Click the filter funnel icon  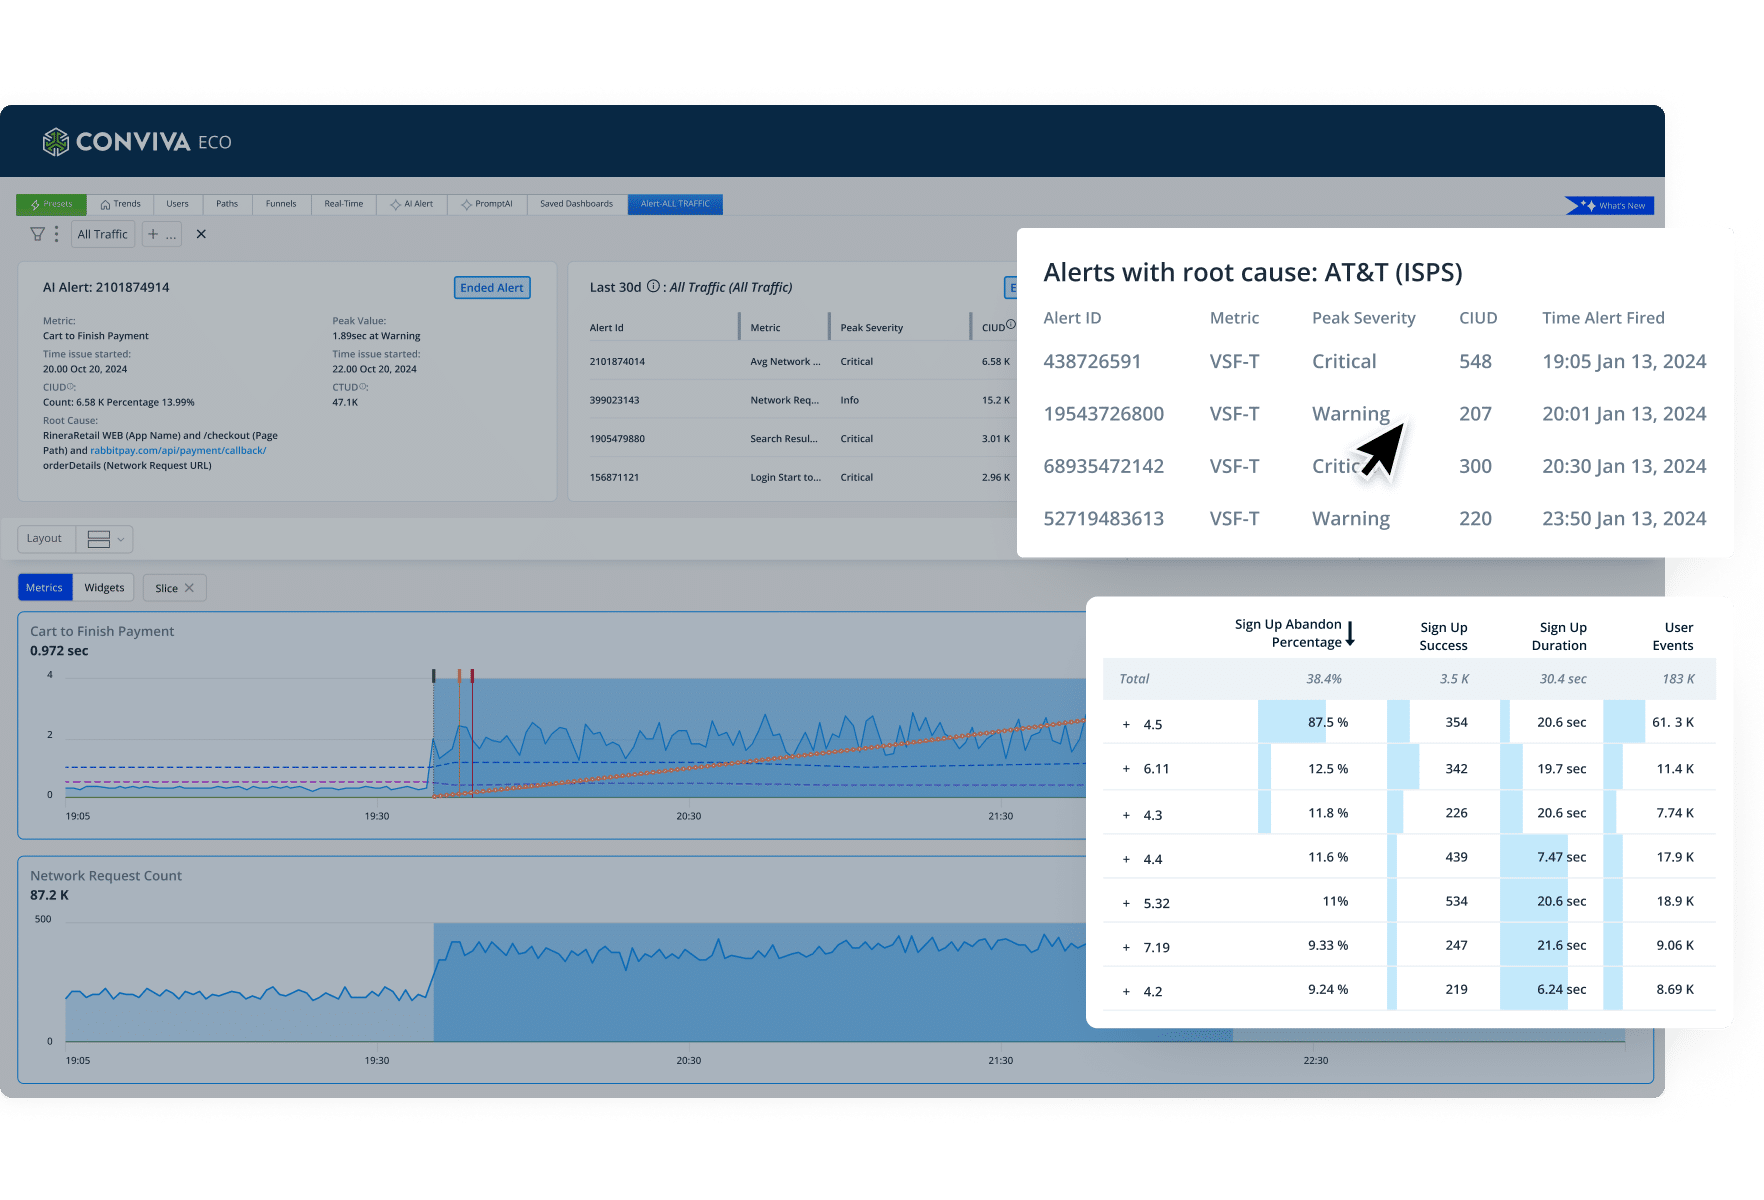[x=37, y=234]
